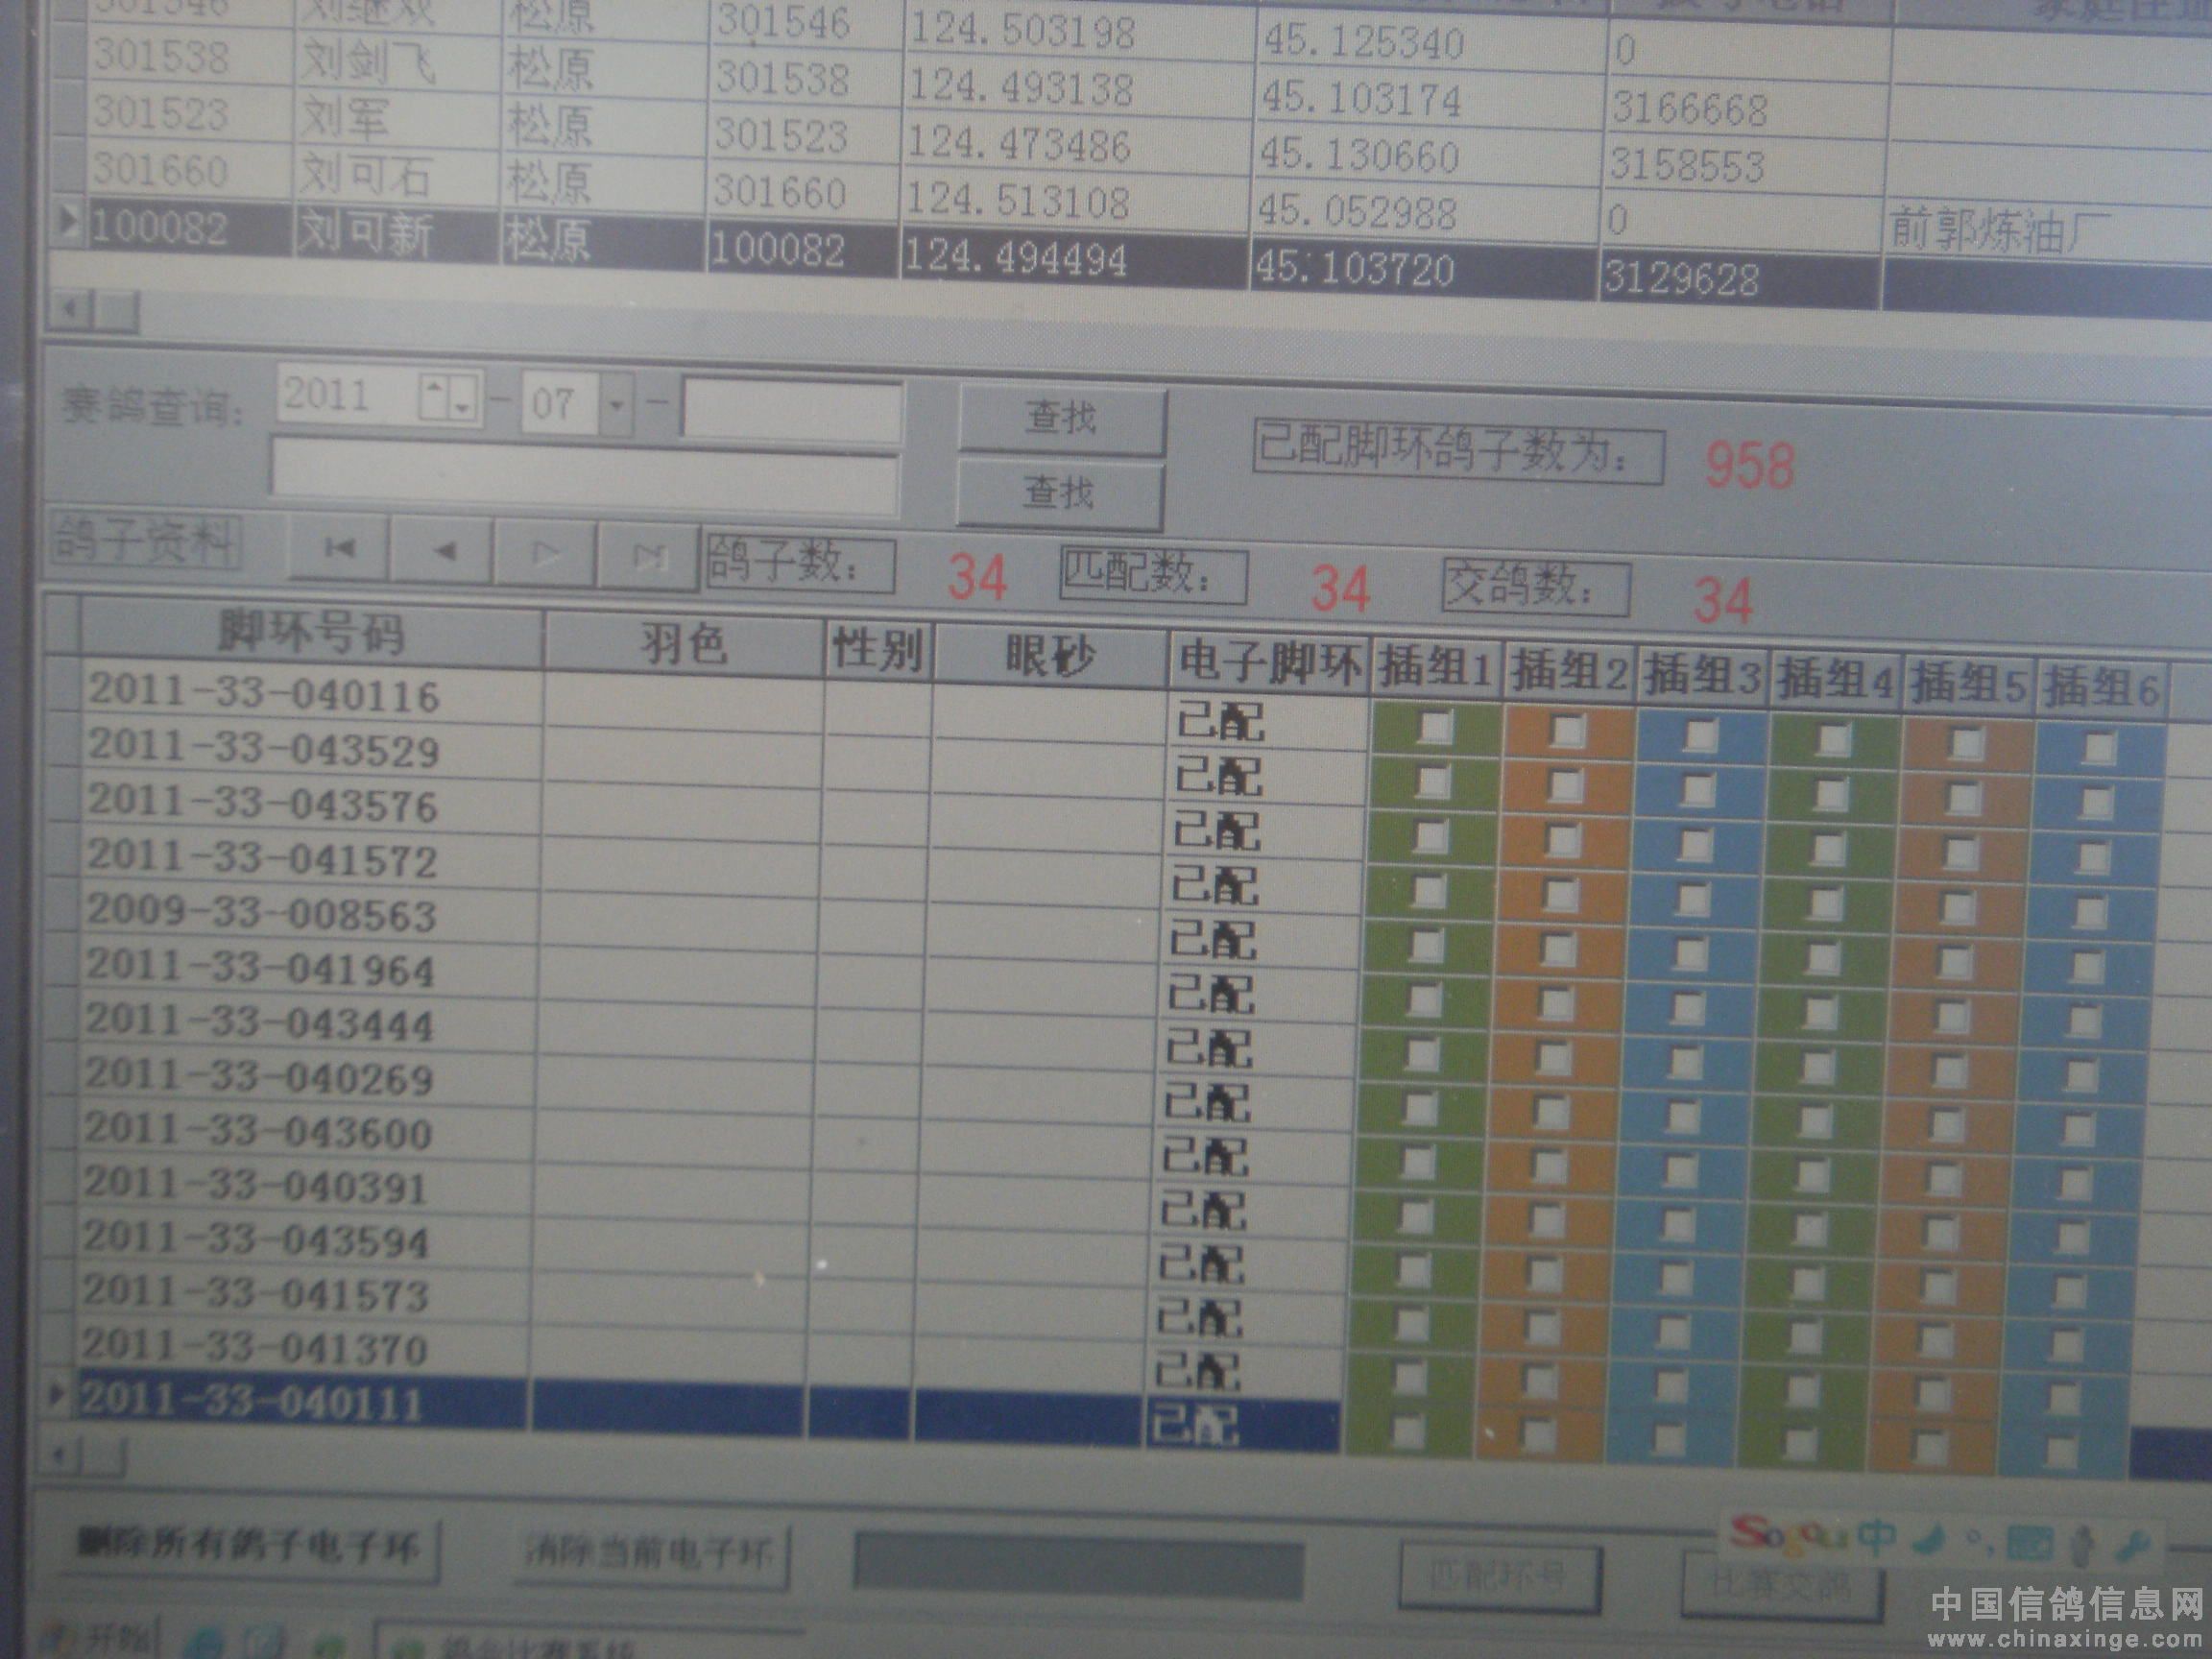Select the orange 插组2 cell for 2011-33-041573
The width and height of the screenshot is (2212, 1659).
(1545, 1327)
